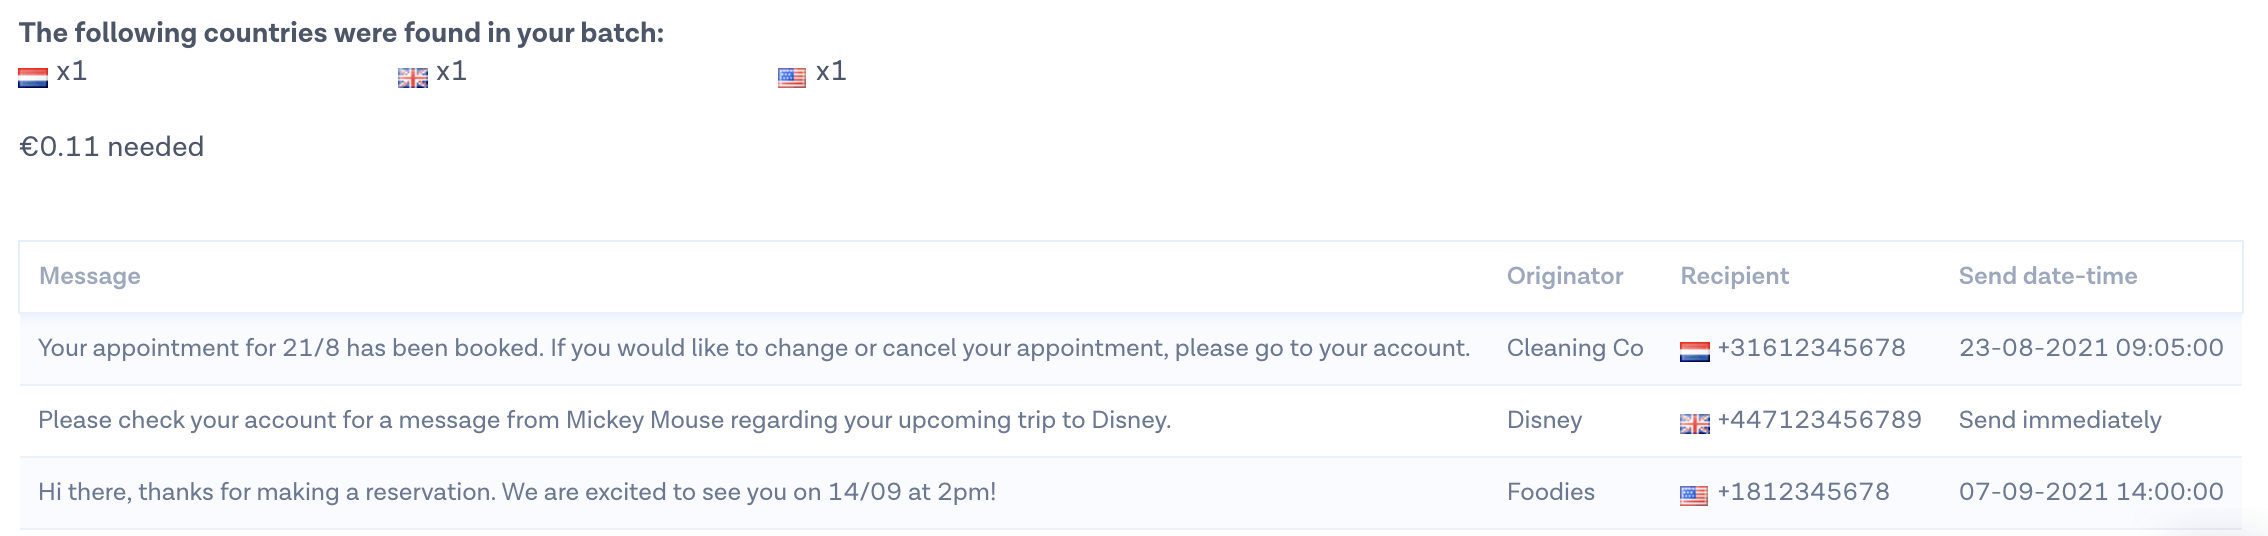Click the Send immediately cell
The height and width of the screenshot is (536, 2268).
point(2059,420)
